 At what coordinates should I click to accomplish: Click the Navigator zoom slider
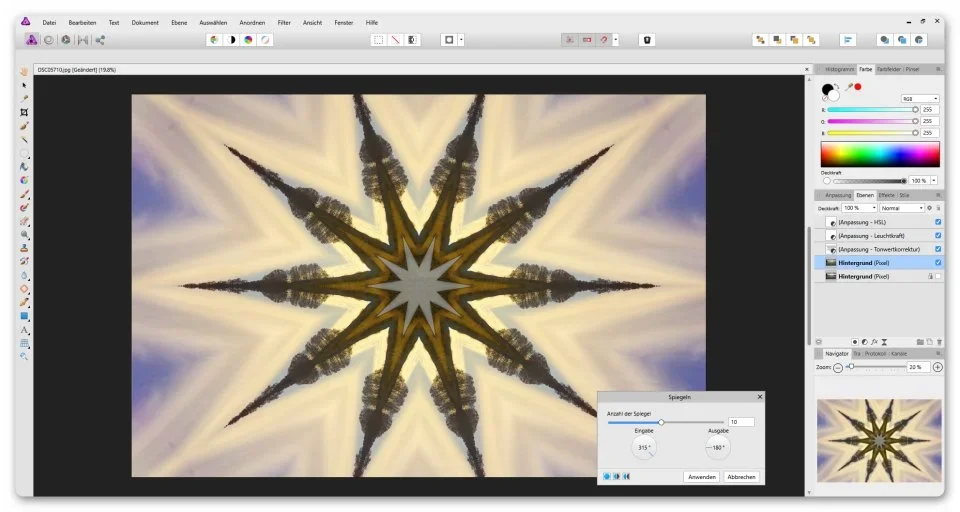coord(878,367)
